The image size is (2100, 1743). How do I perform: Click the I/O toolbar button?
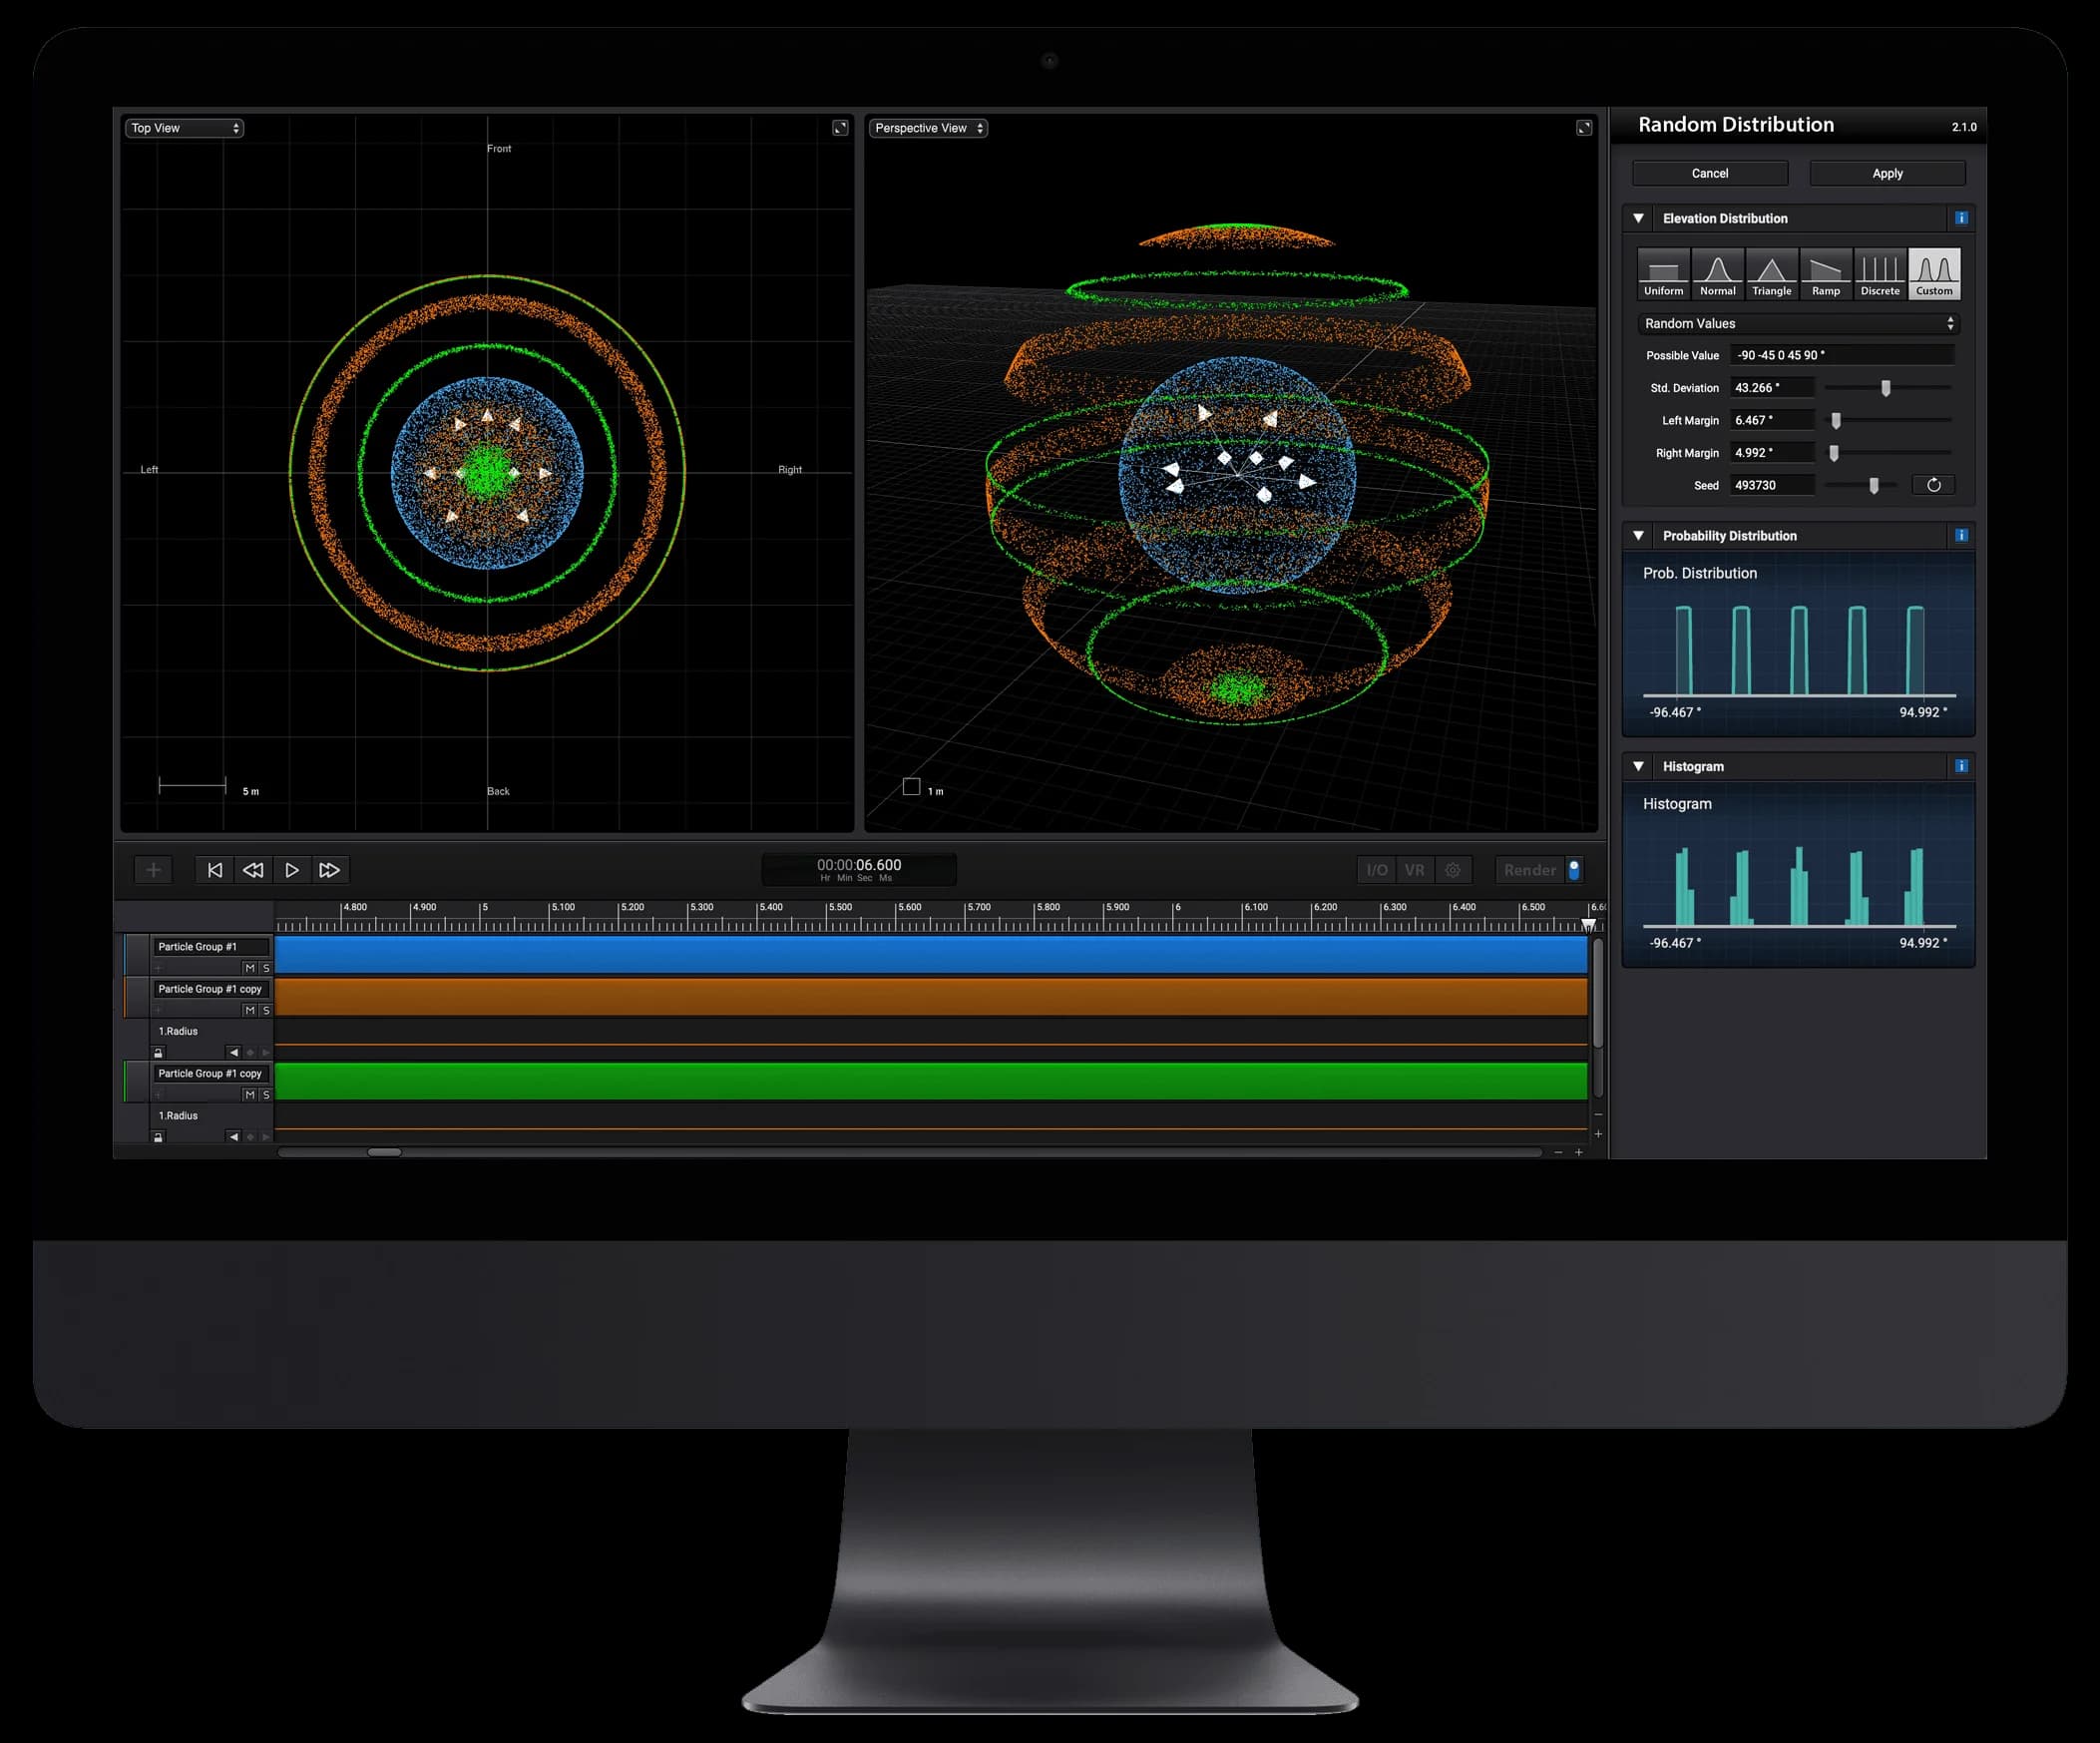[x=1377, y=869]
